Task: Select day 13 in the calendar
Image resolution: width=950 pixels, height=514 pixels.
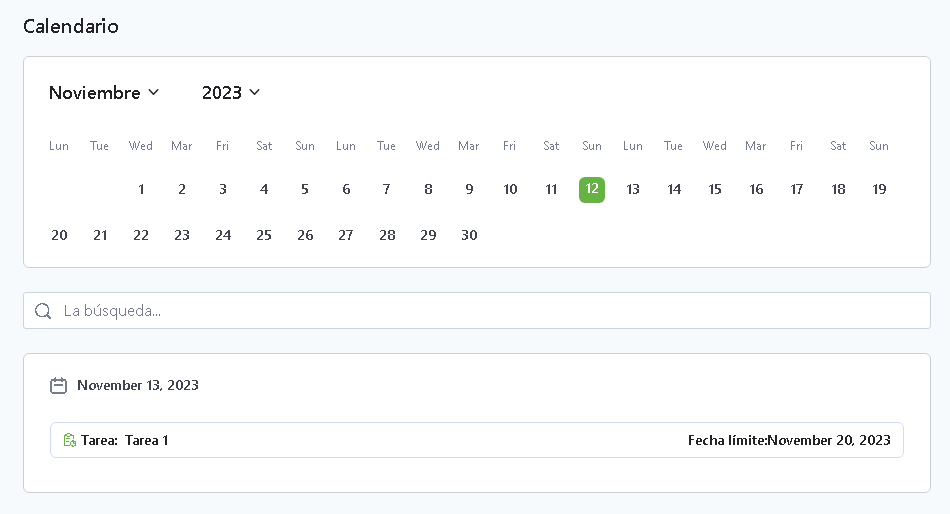Action: coord(633,189)
